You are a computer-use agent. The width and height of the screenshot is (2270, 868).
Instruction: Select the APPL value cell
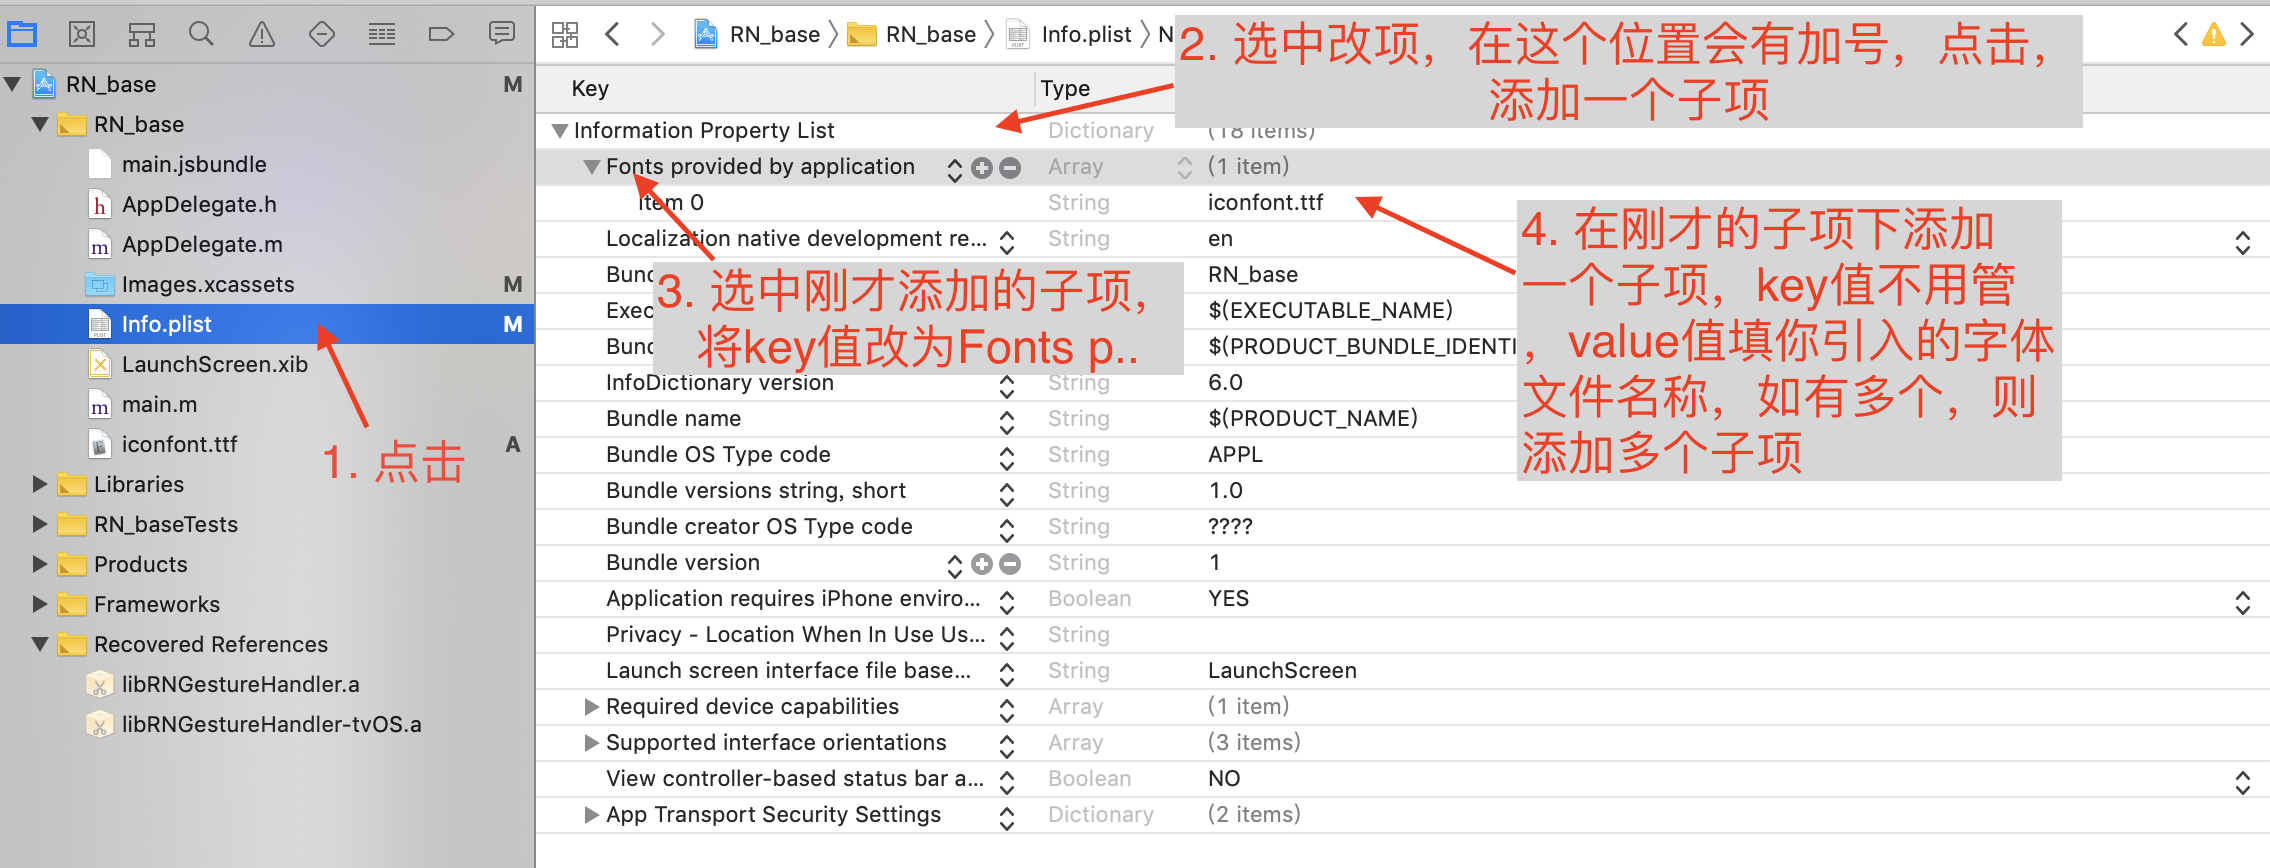(1235, 455)
